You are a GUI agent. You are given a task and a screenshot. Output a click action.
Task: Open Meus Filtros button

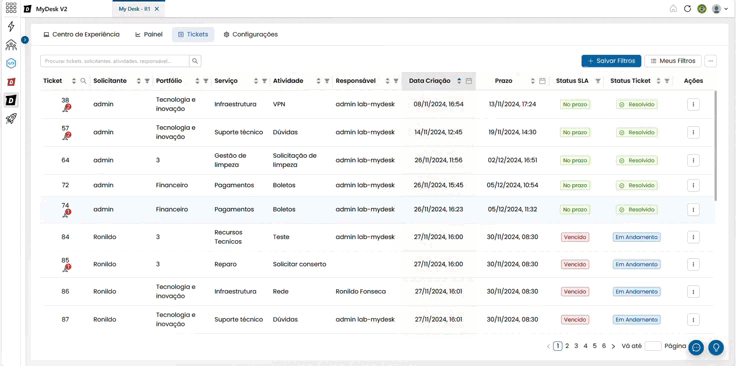click(673, 61)
